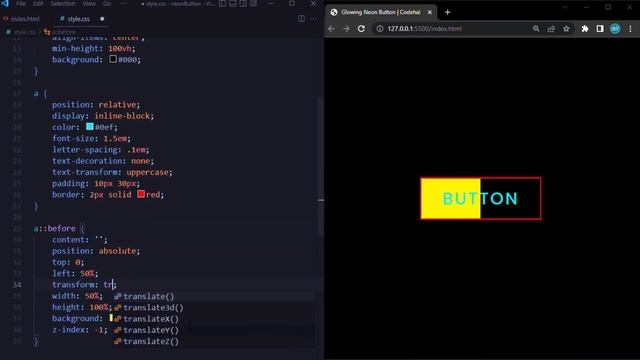Click the tab search chevron in Chrome
This screenshot has width=640, height=360.
[565, 7]
